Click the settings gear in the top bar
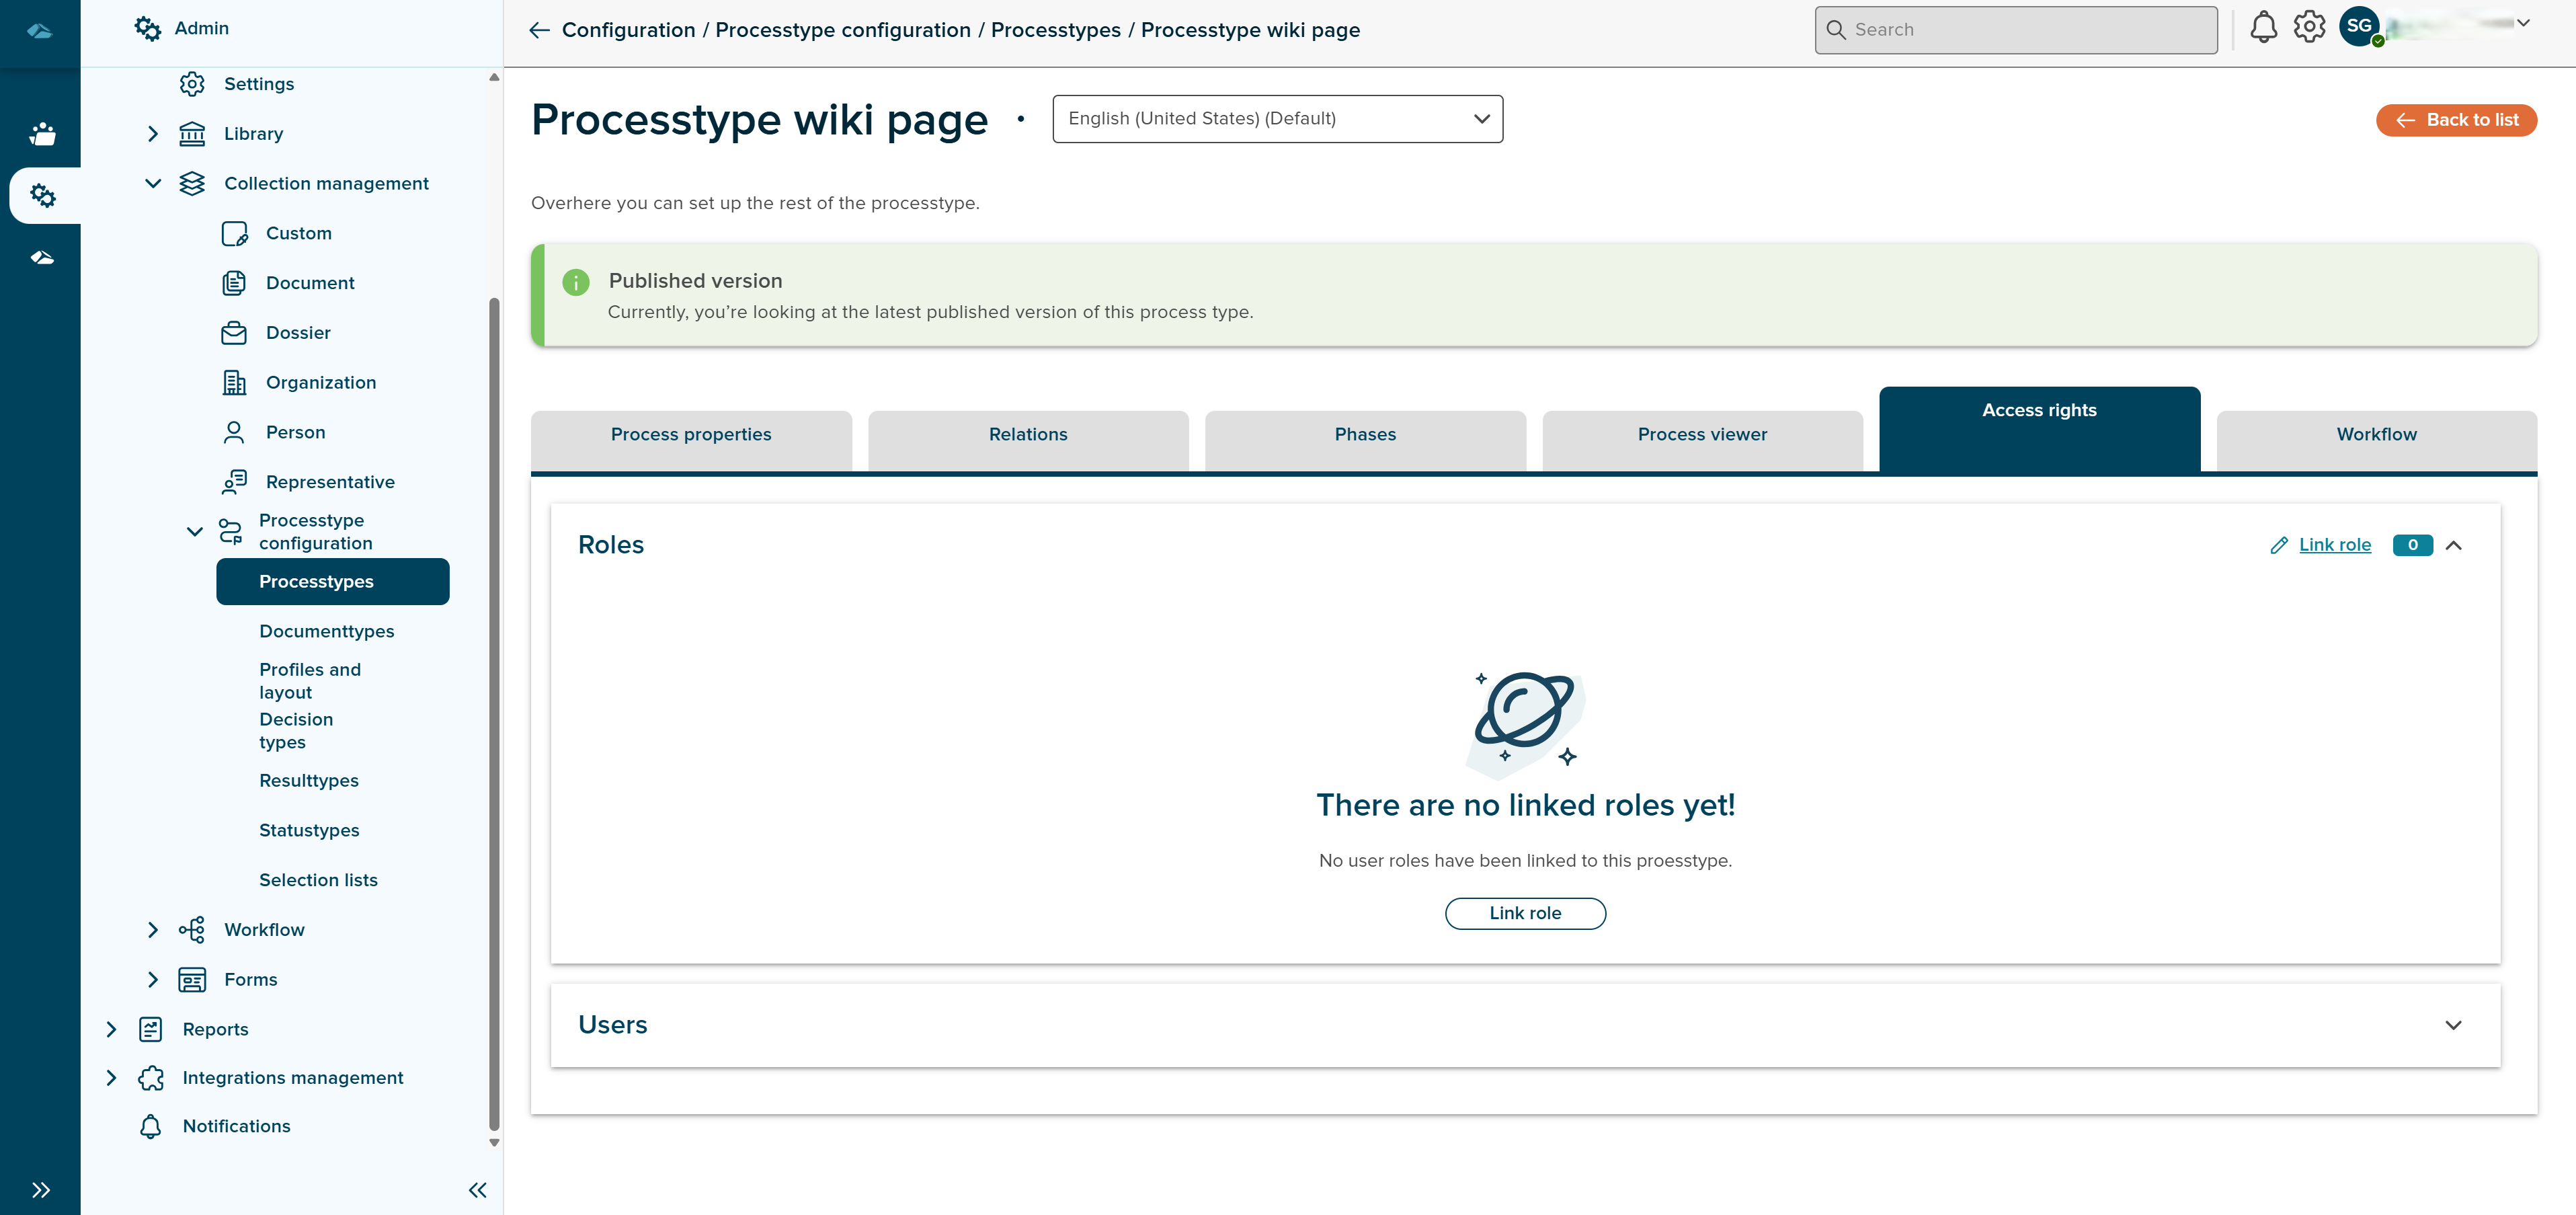Screen dimensions: 2576x1215 [2310, 29]
